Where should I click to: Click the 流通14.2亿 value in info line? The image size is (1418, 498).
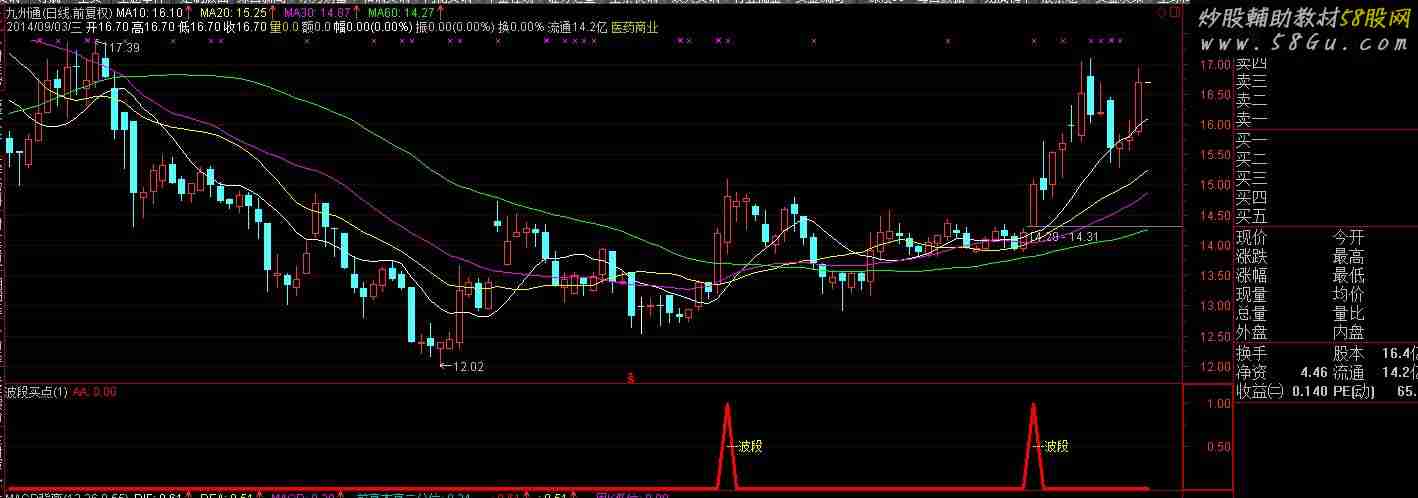click(575, 28)
